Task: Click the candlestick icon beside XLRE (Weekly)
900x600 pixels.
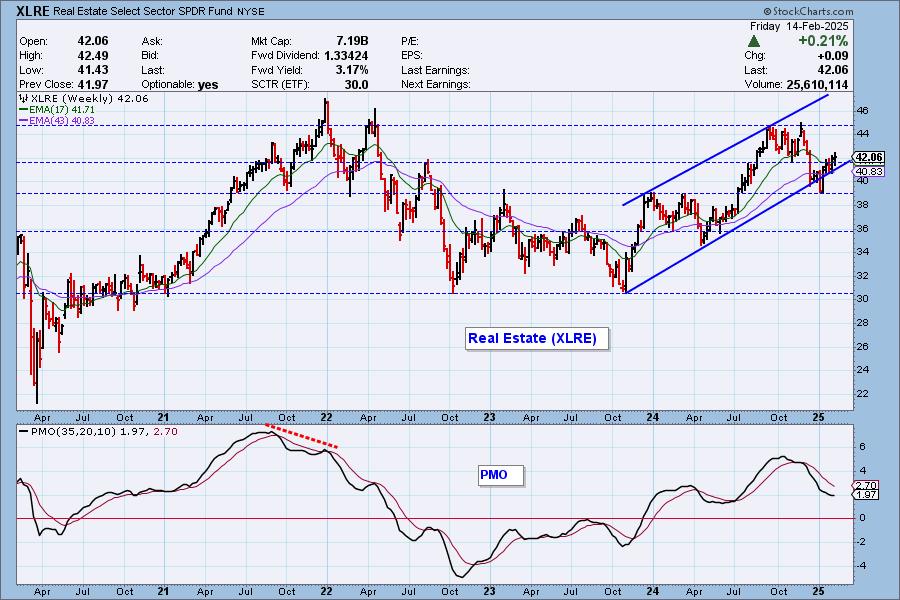Action: (x=24, y=98)
